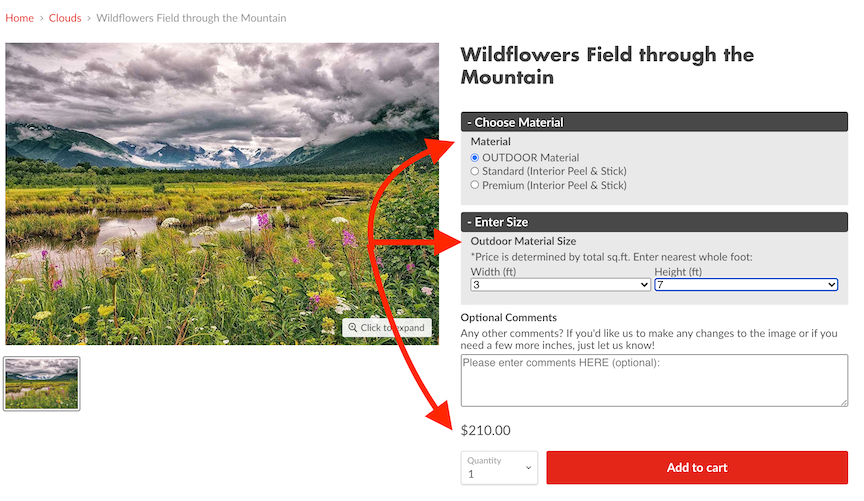Viewport: 864px width, 501px height.
Task: Choose Standard (Interior Peel & Stick) material
Action: coord(475,172)
